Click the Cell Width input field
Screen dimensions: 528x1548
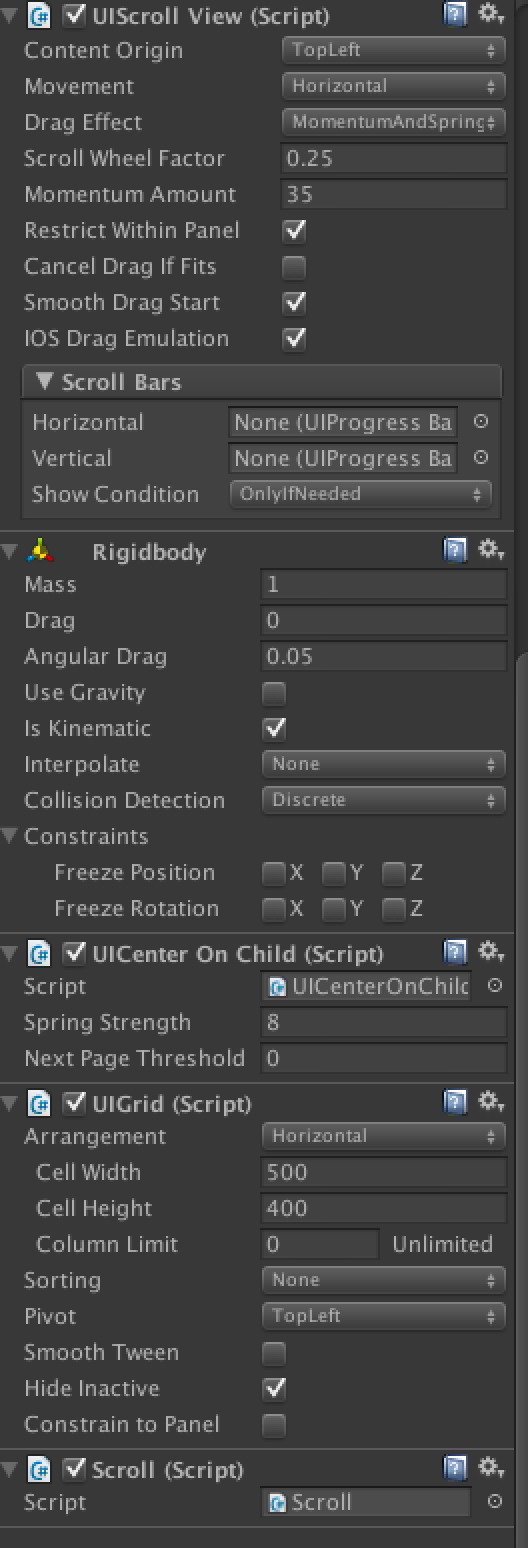pos(384,1172)
